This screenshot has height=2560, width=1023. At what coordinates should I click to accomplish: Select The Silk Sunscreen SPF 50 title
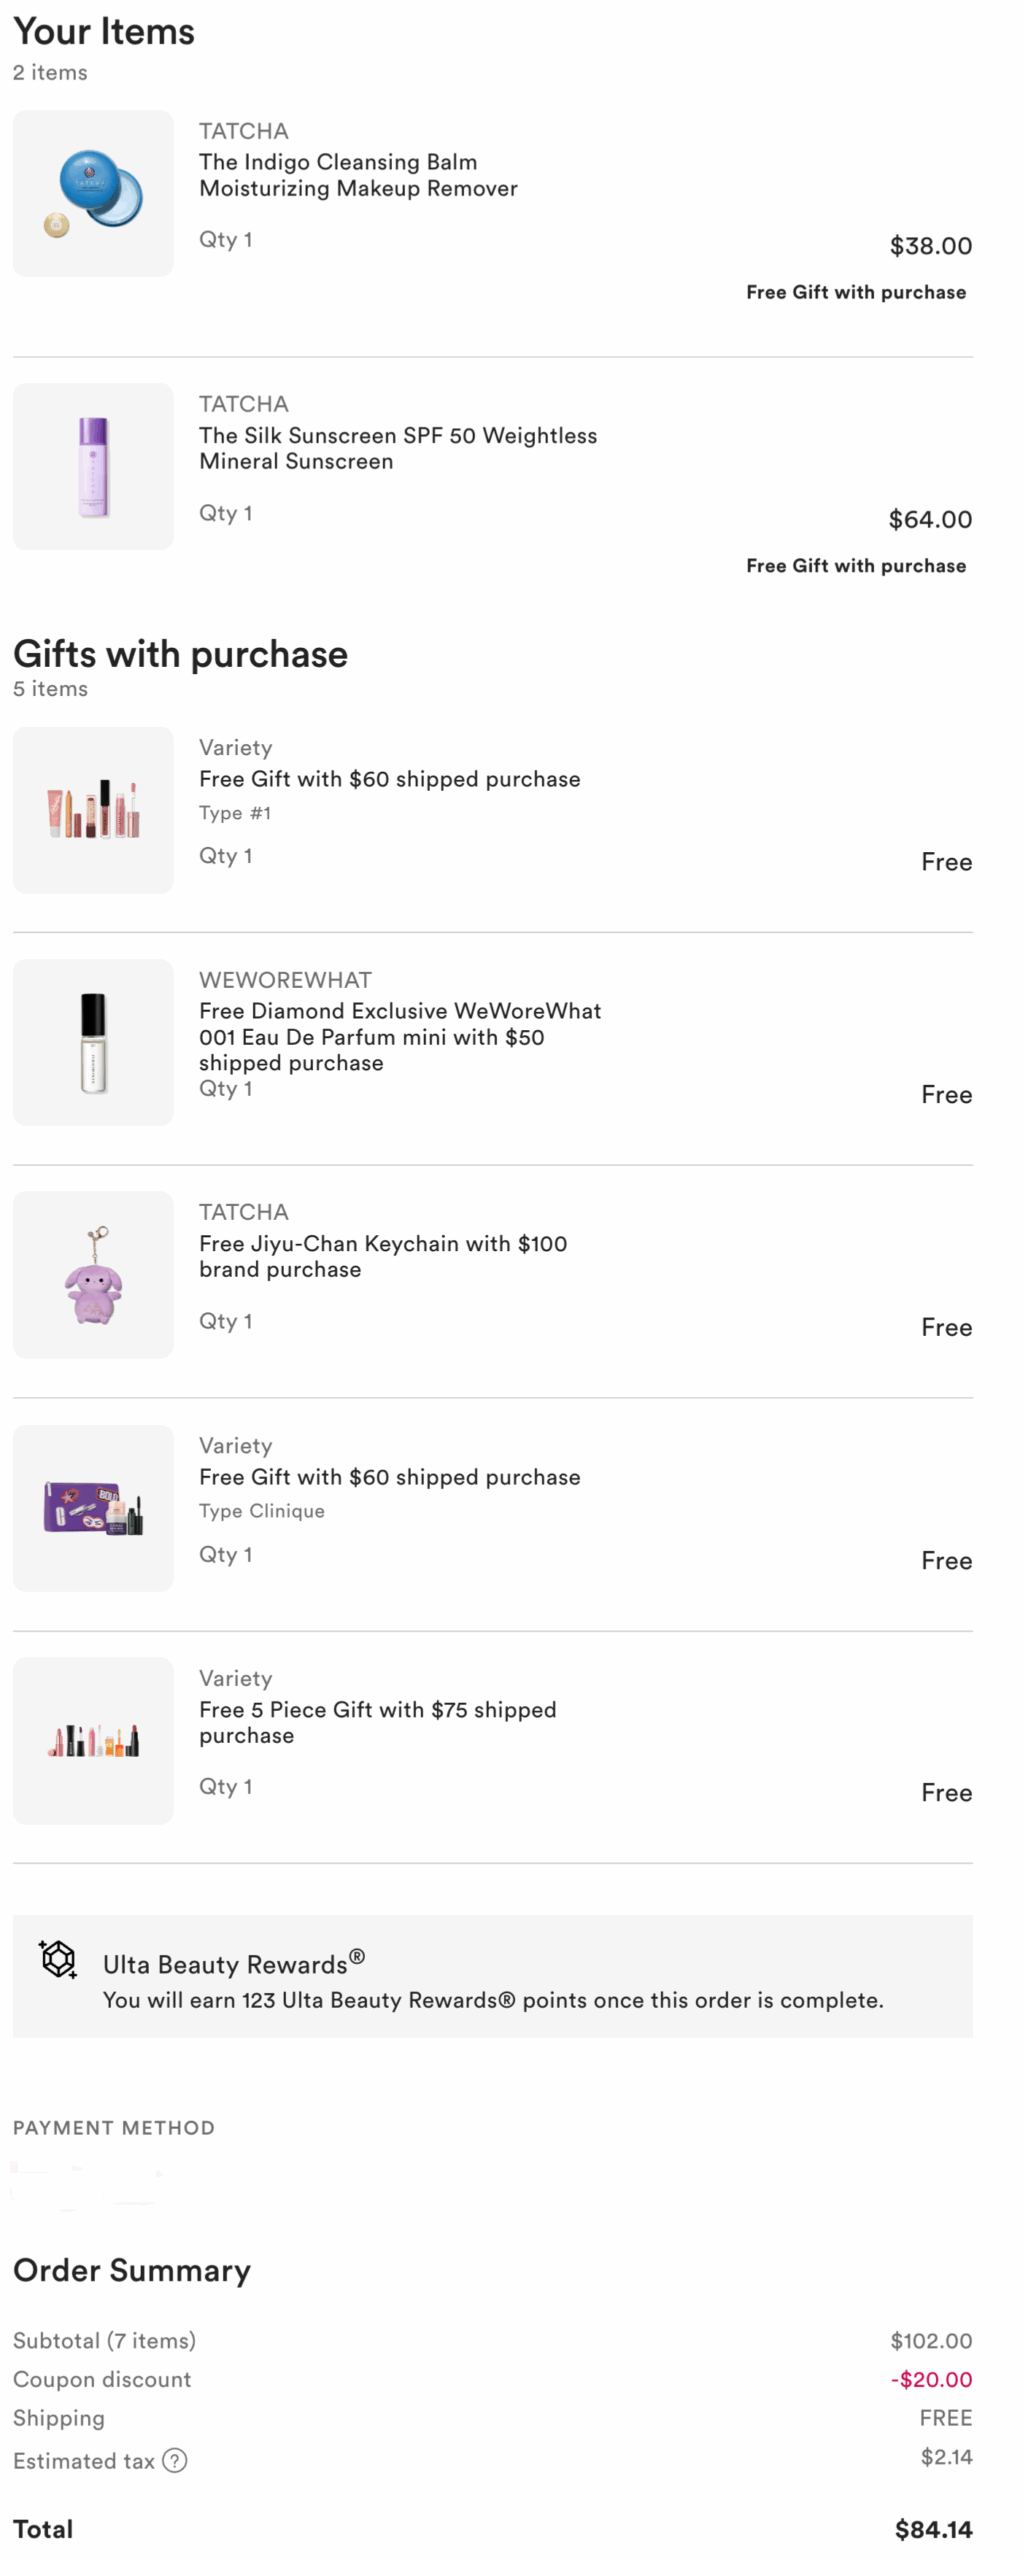pyautogui.click(x=397, y=448)
